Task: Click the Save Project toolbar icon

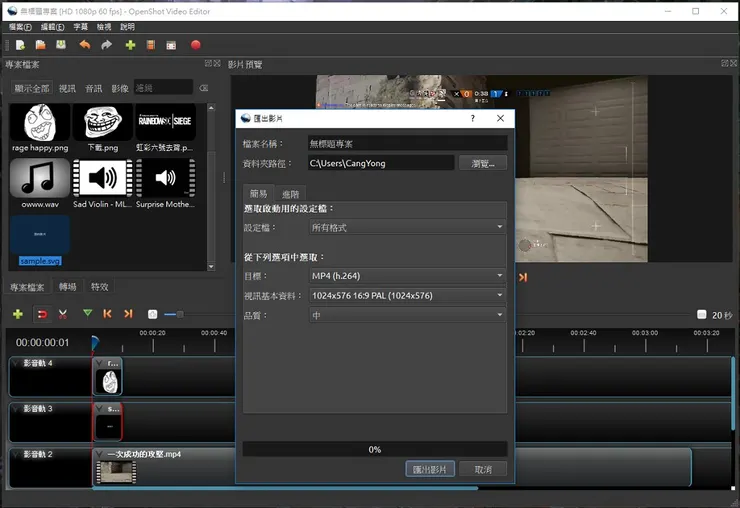Action: pos(61,45)
